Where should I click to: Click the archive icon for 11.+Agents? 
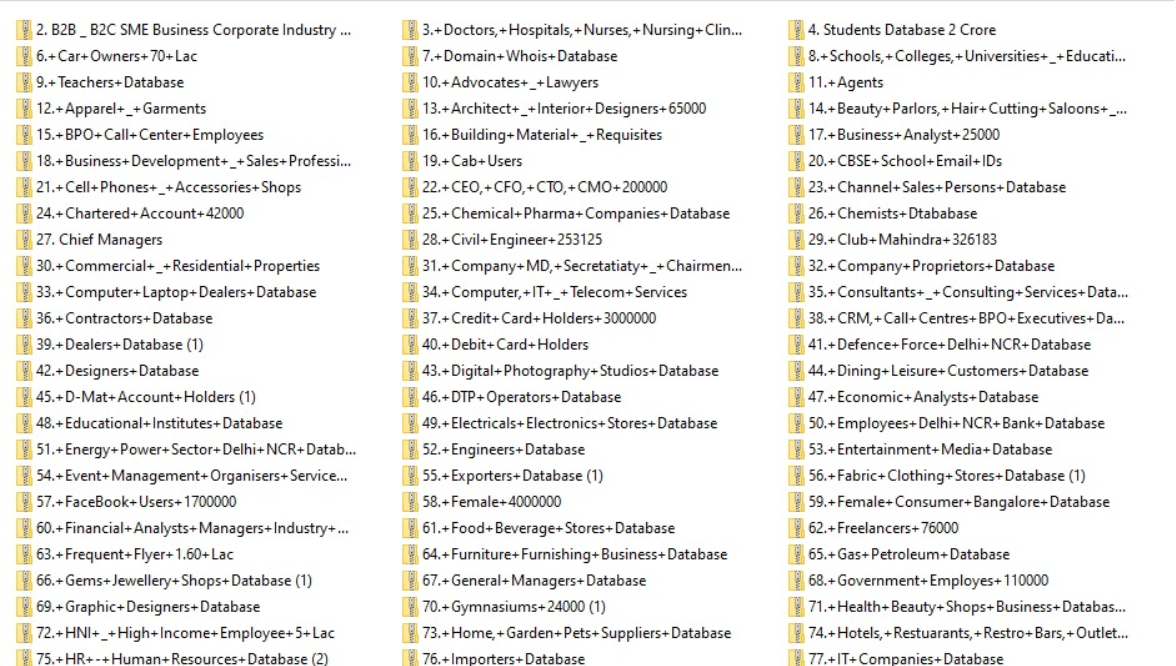pyautogui.click(x=796, y=82)
